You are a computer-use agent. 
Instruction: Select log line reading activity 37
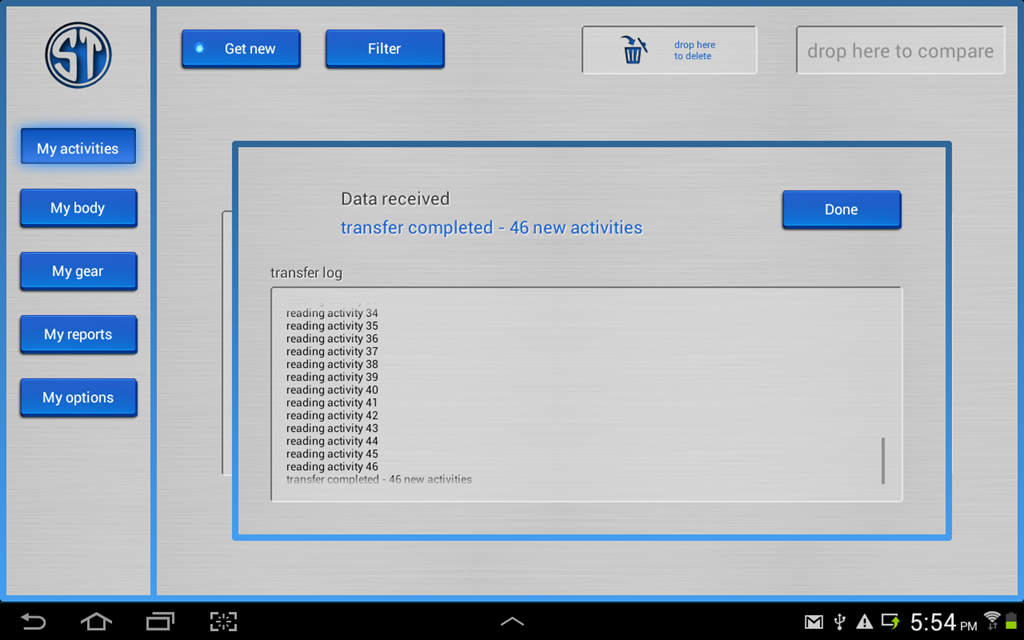click(332, 351)
